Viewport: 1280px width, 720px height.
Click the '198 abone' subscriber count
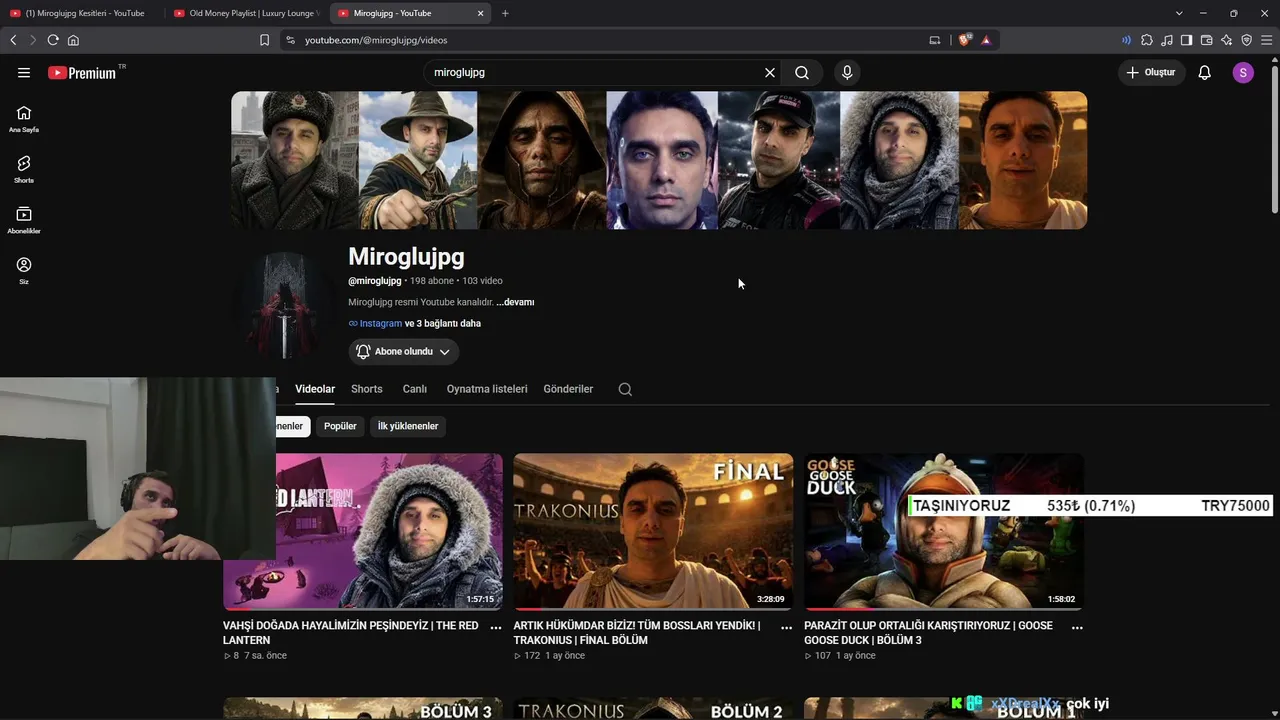pyautogui.click(x=432, y=281)
